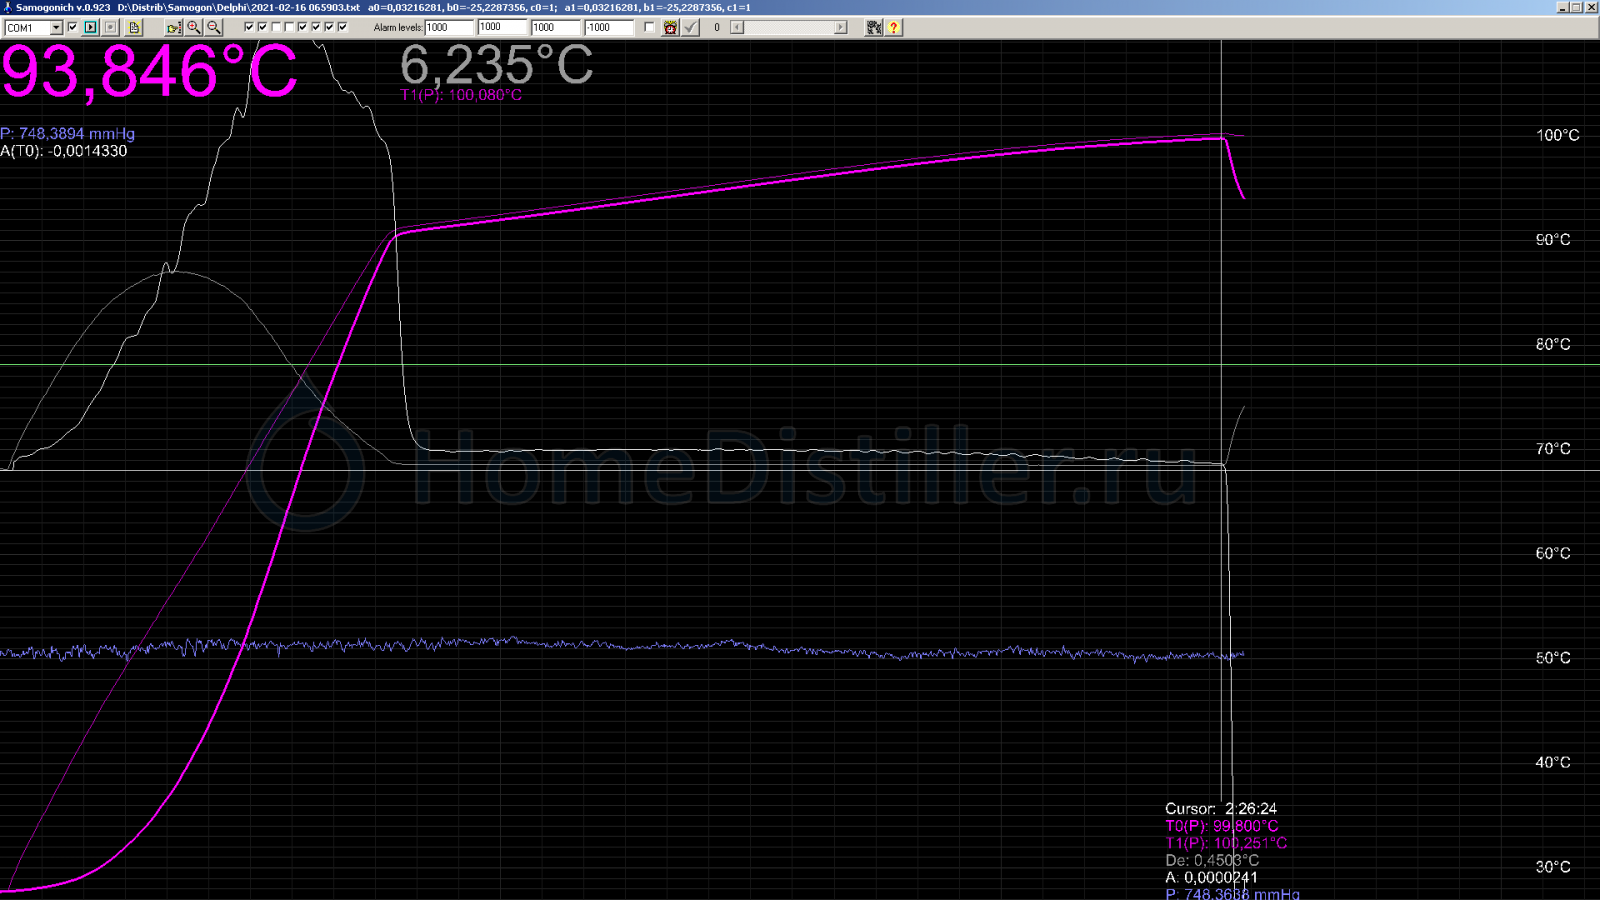Click the Alarm levels field showing -1000
Screen dimensions: 1600x900
point(609,27)
